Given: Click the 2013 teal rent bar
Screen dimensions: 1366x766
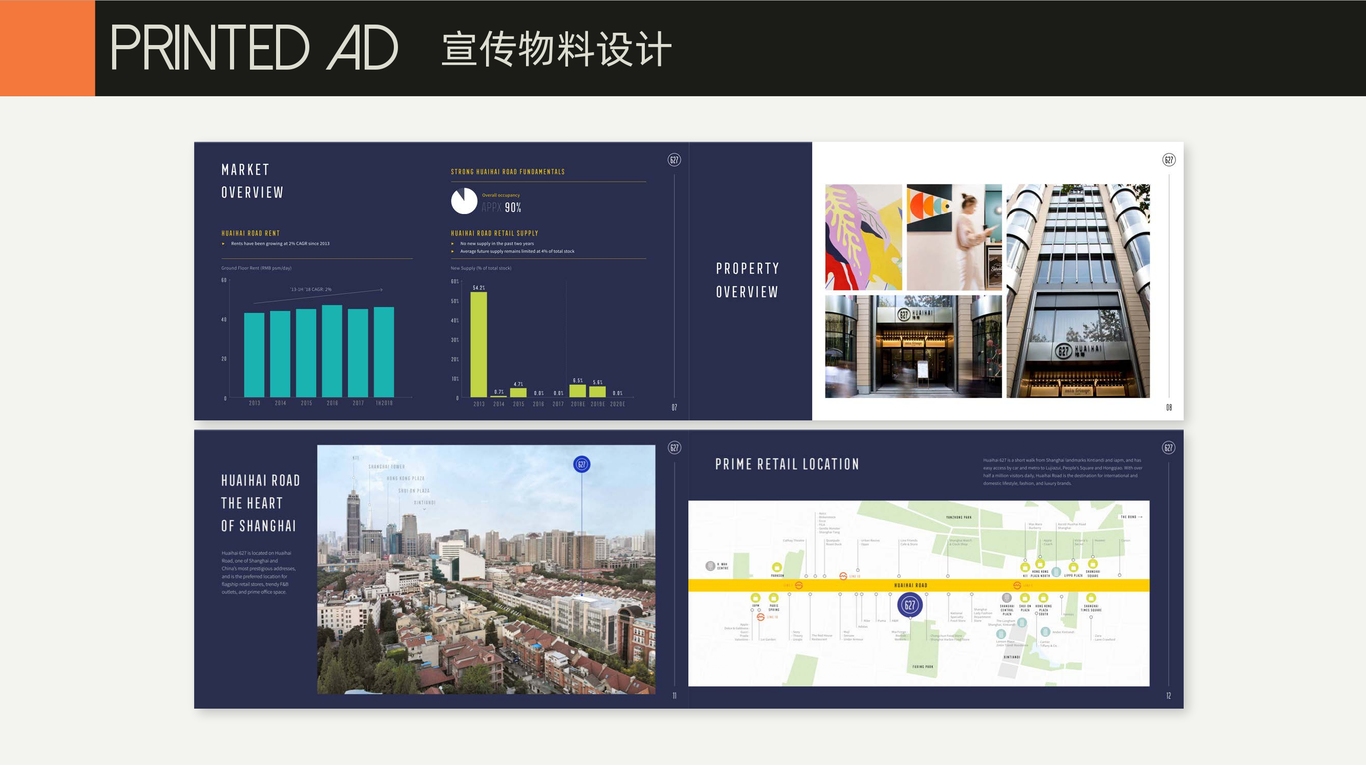Looking at the screenshot, I should (254, 355).
